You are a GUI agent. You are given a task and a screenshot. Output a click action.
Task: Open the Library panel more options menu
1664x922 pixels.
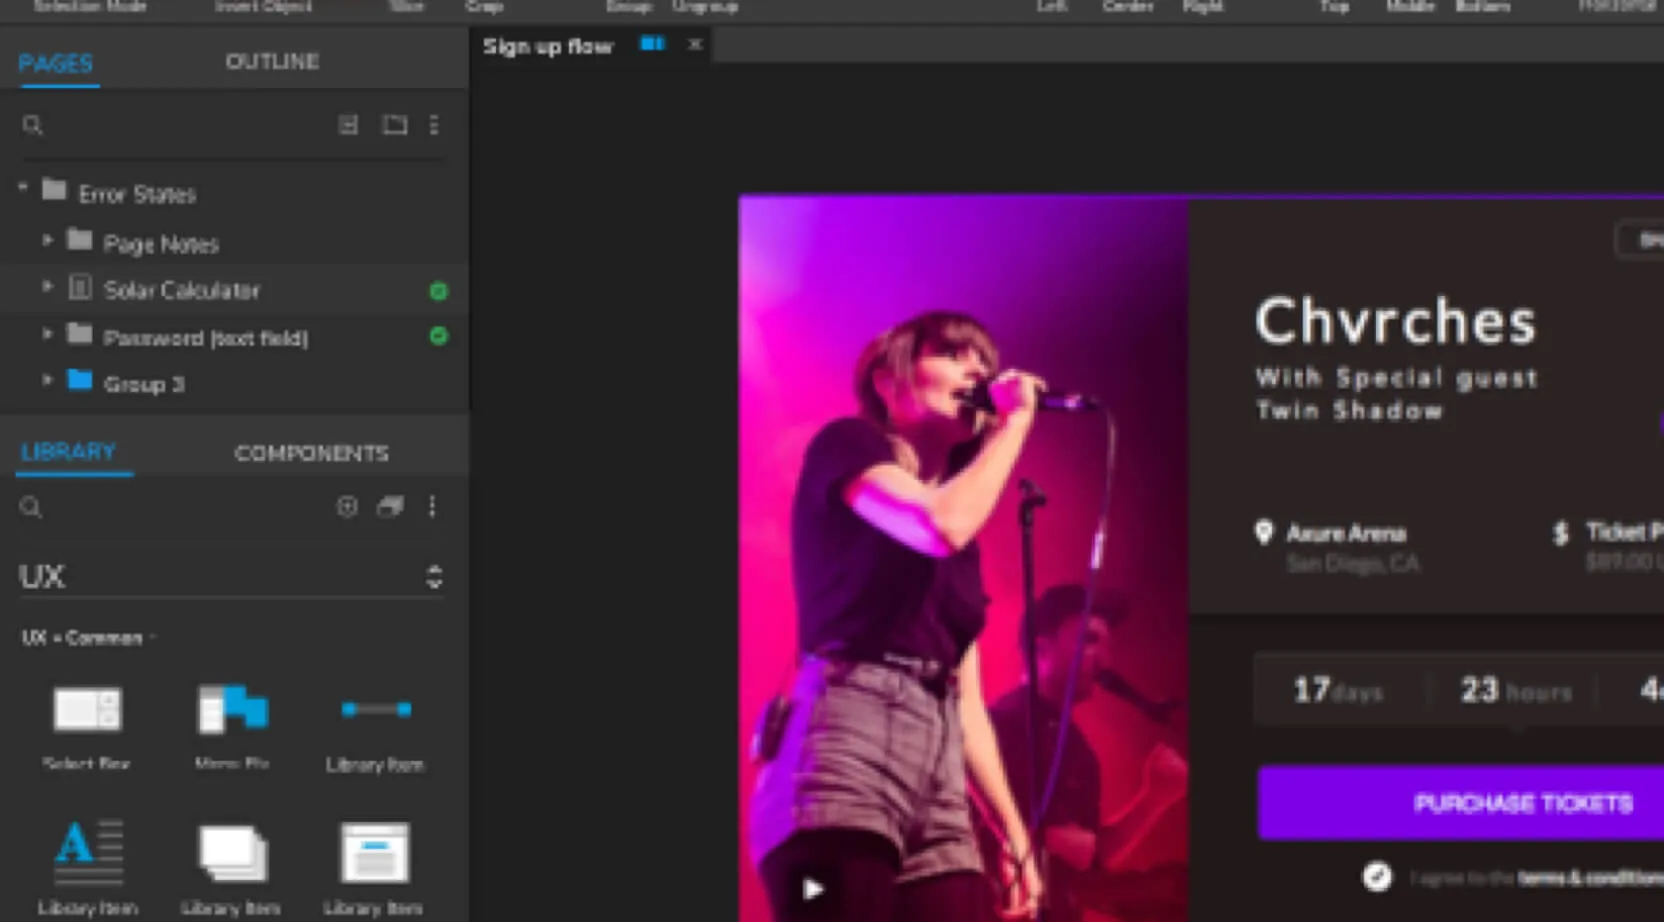coord(432,507)
